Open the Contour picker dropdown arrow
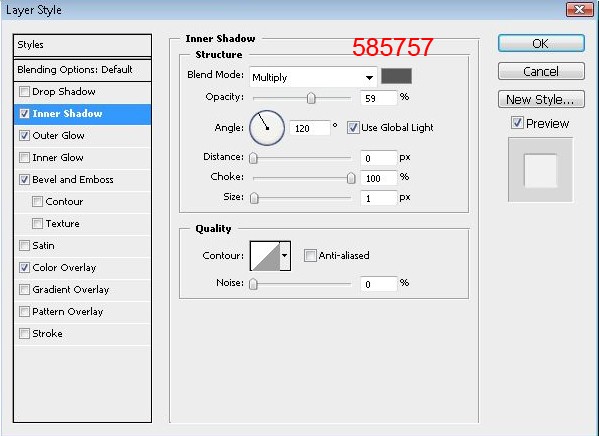 [x=285, y=256]
